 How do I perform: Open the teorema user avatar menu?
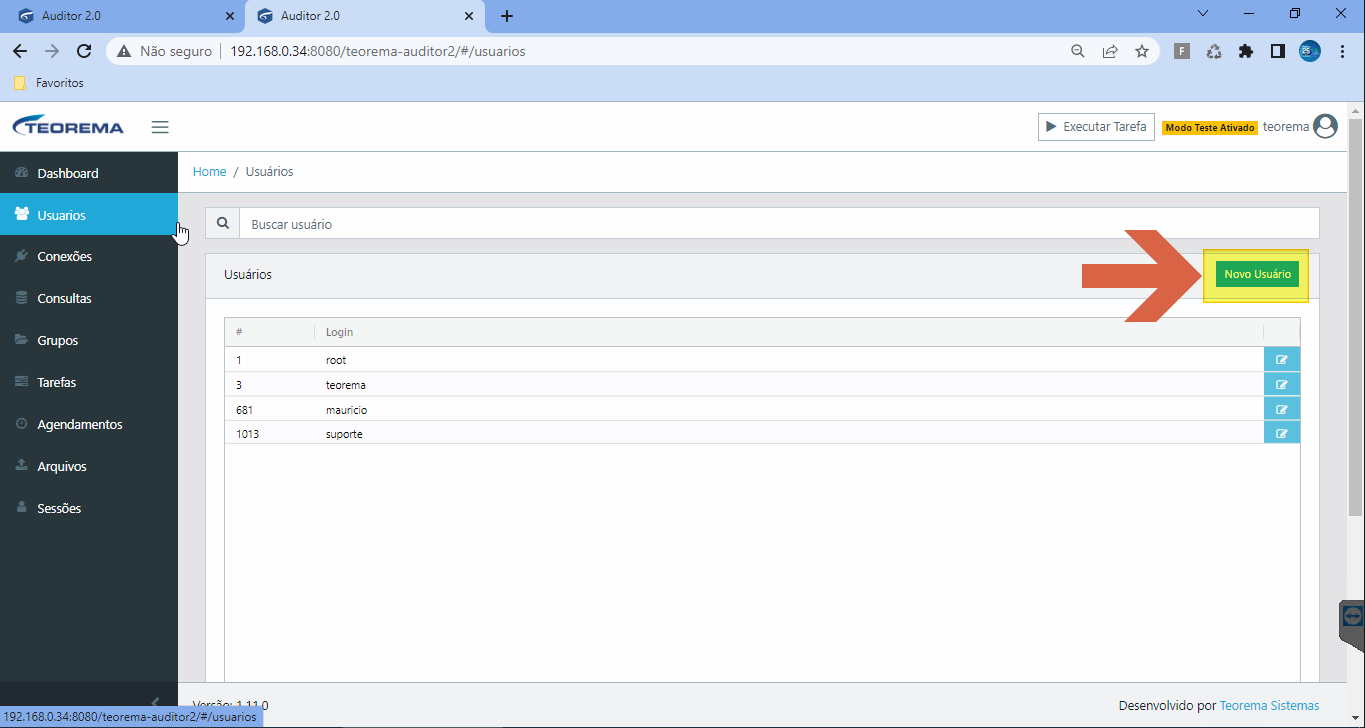1325,127
